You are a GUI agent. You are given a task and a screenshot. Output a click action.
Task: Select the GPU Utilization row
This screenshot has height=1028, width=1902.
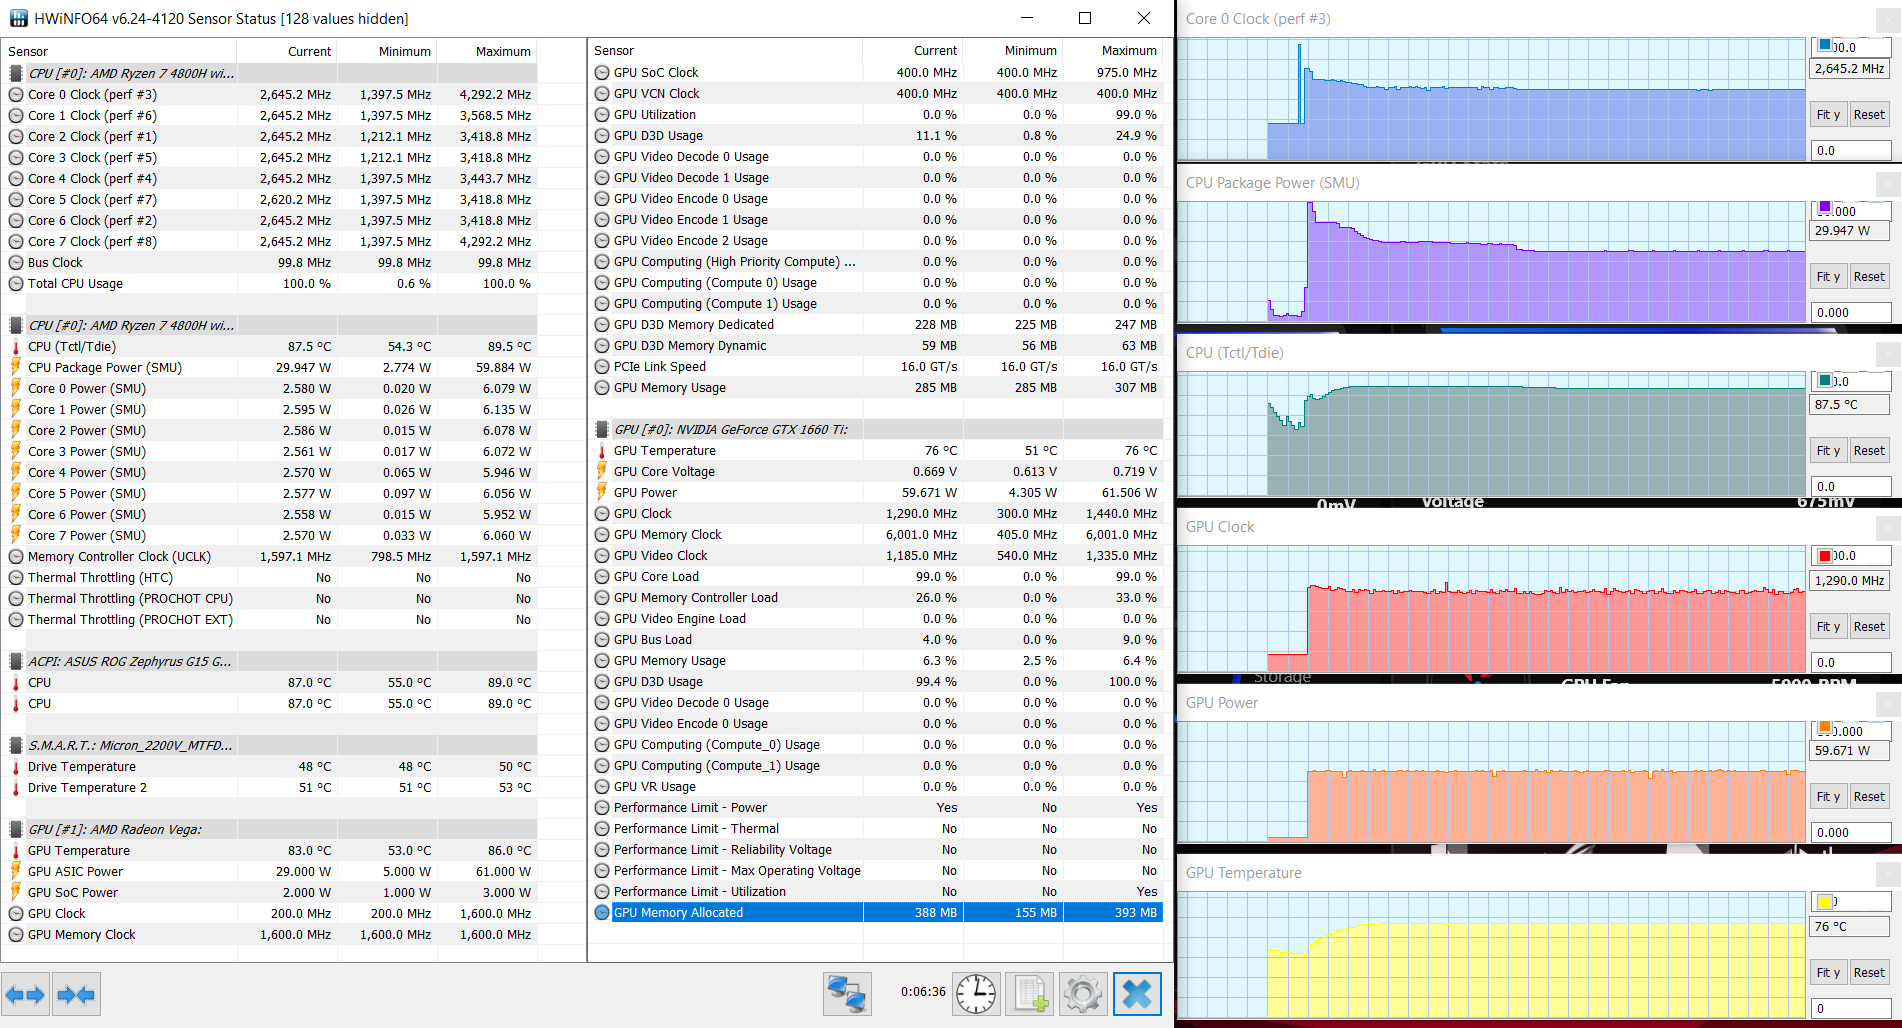pos(876,115)
